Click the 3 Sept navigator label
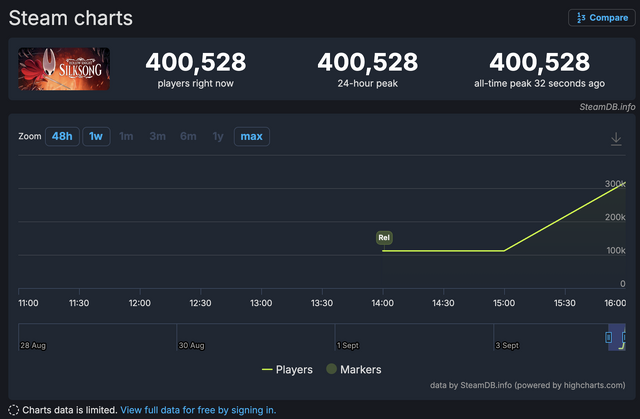640x419 pixels. click(507, 346)
